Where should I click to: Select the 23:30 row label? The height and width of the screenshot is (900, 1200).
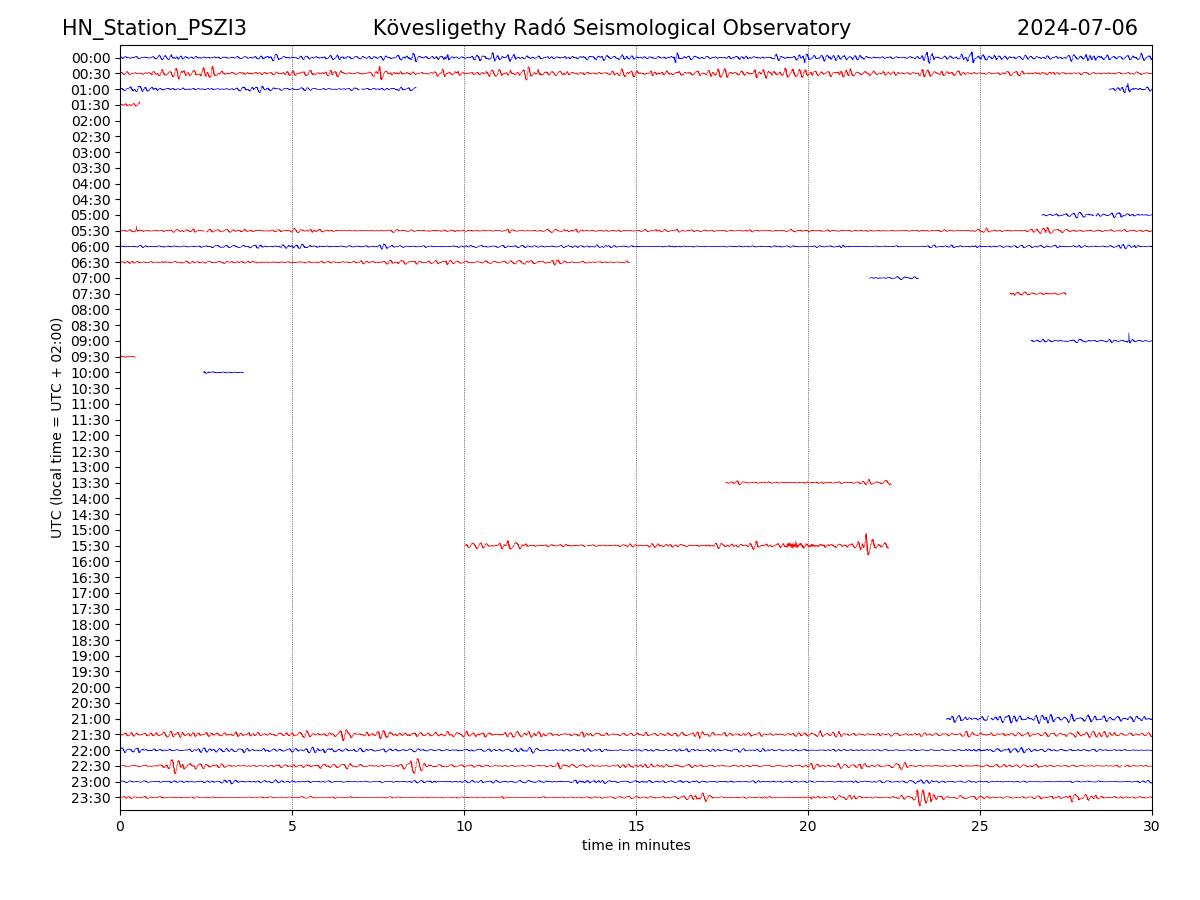click(x=90, y=798)
